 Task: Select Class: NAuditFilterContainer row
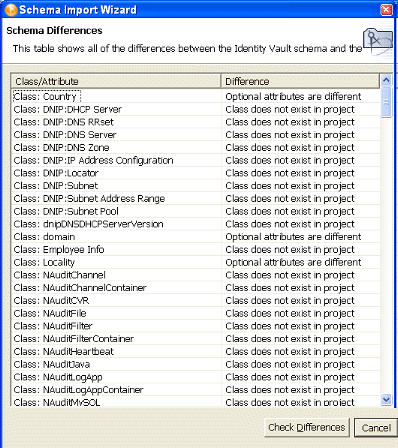[x=196, y=339]
